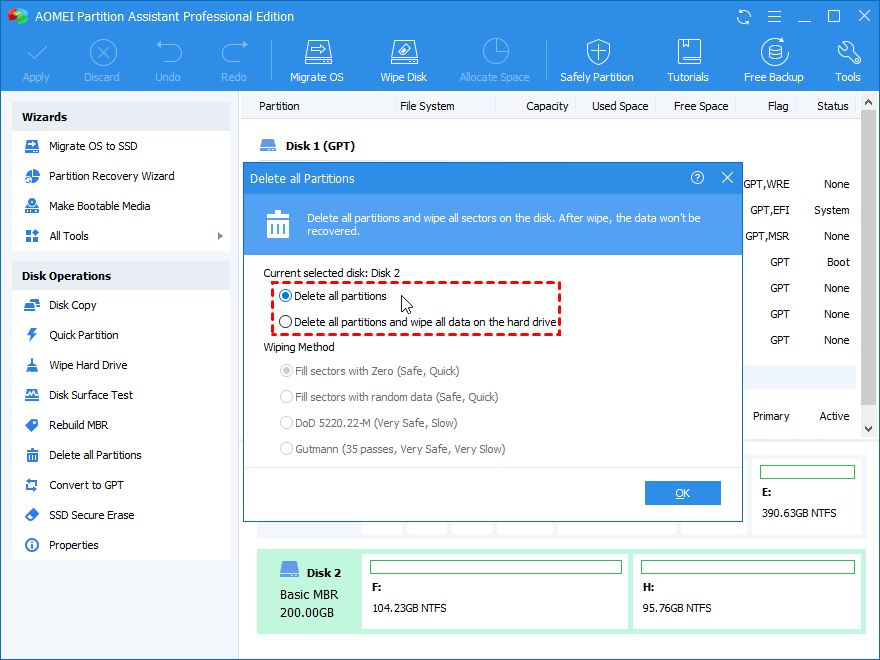Click the partition list vertical scrollbar thumb
This screenshot has width=880, height=660.
coord(868,257)
